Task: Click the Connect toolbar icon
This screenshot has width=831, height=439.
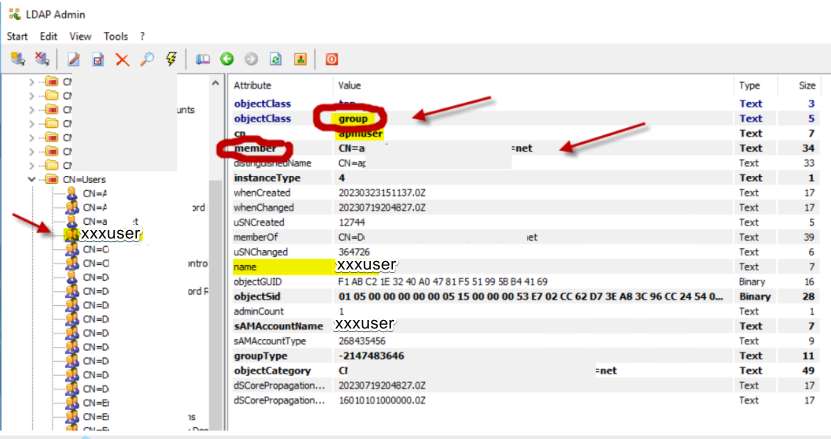Action: click(17, 59)
